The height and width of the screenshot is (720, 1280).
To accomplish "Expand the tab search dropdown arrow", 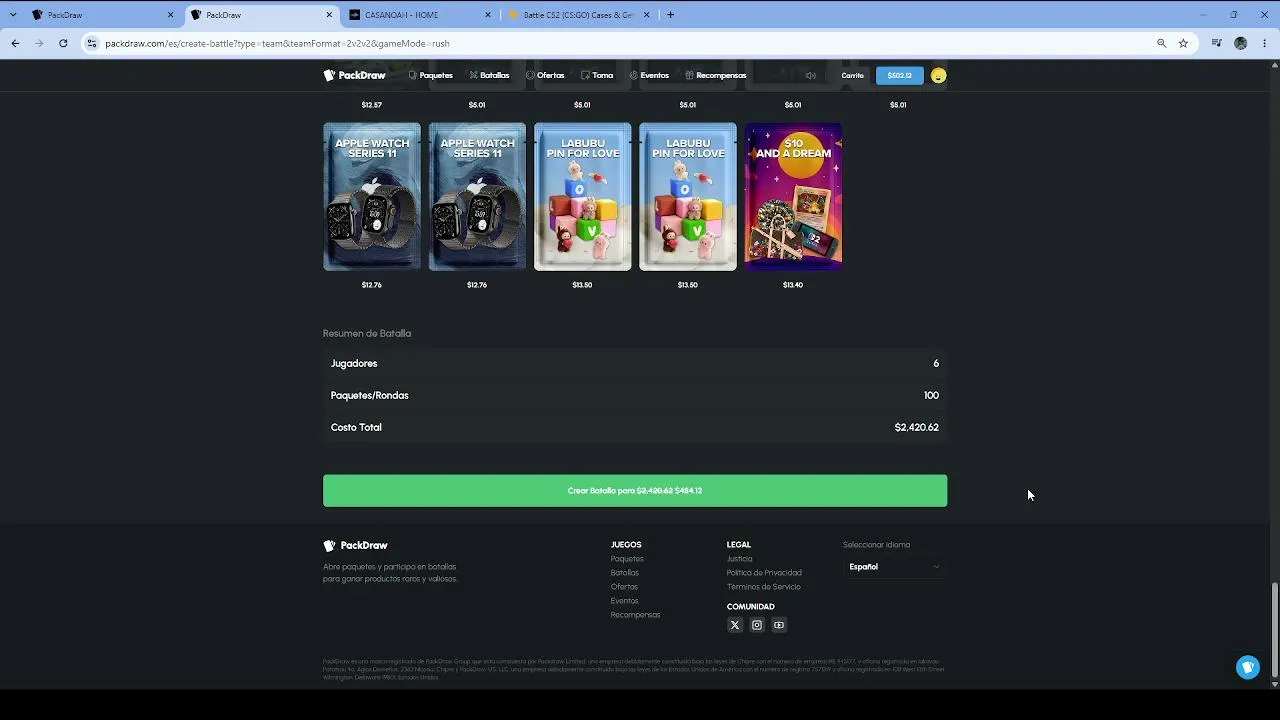I will pyautogui.click(x=13, y=15).
